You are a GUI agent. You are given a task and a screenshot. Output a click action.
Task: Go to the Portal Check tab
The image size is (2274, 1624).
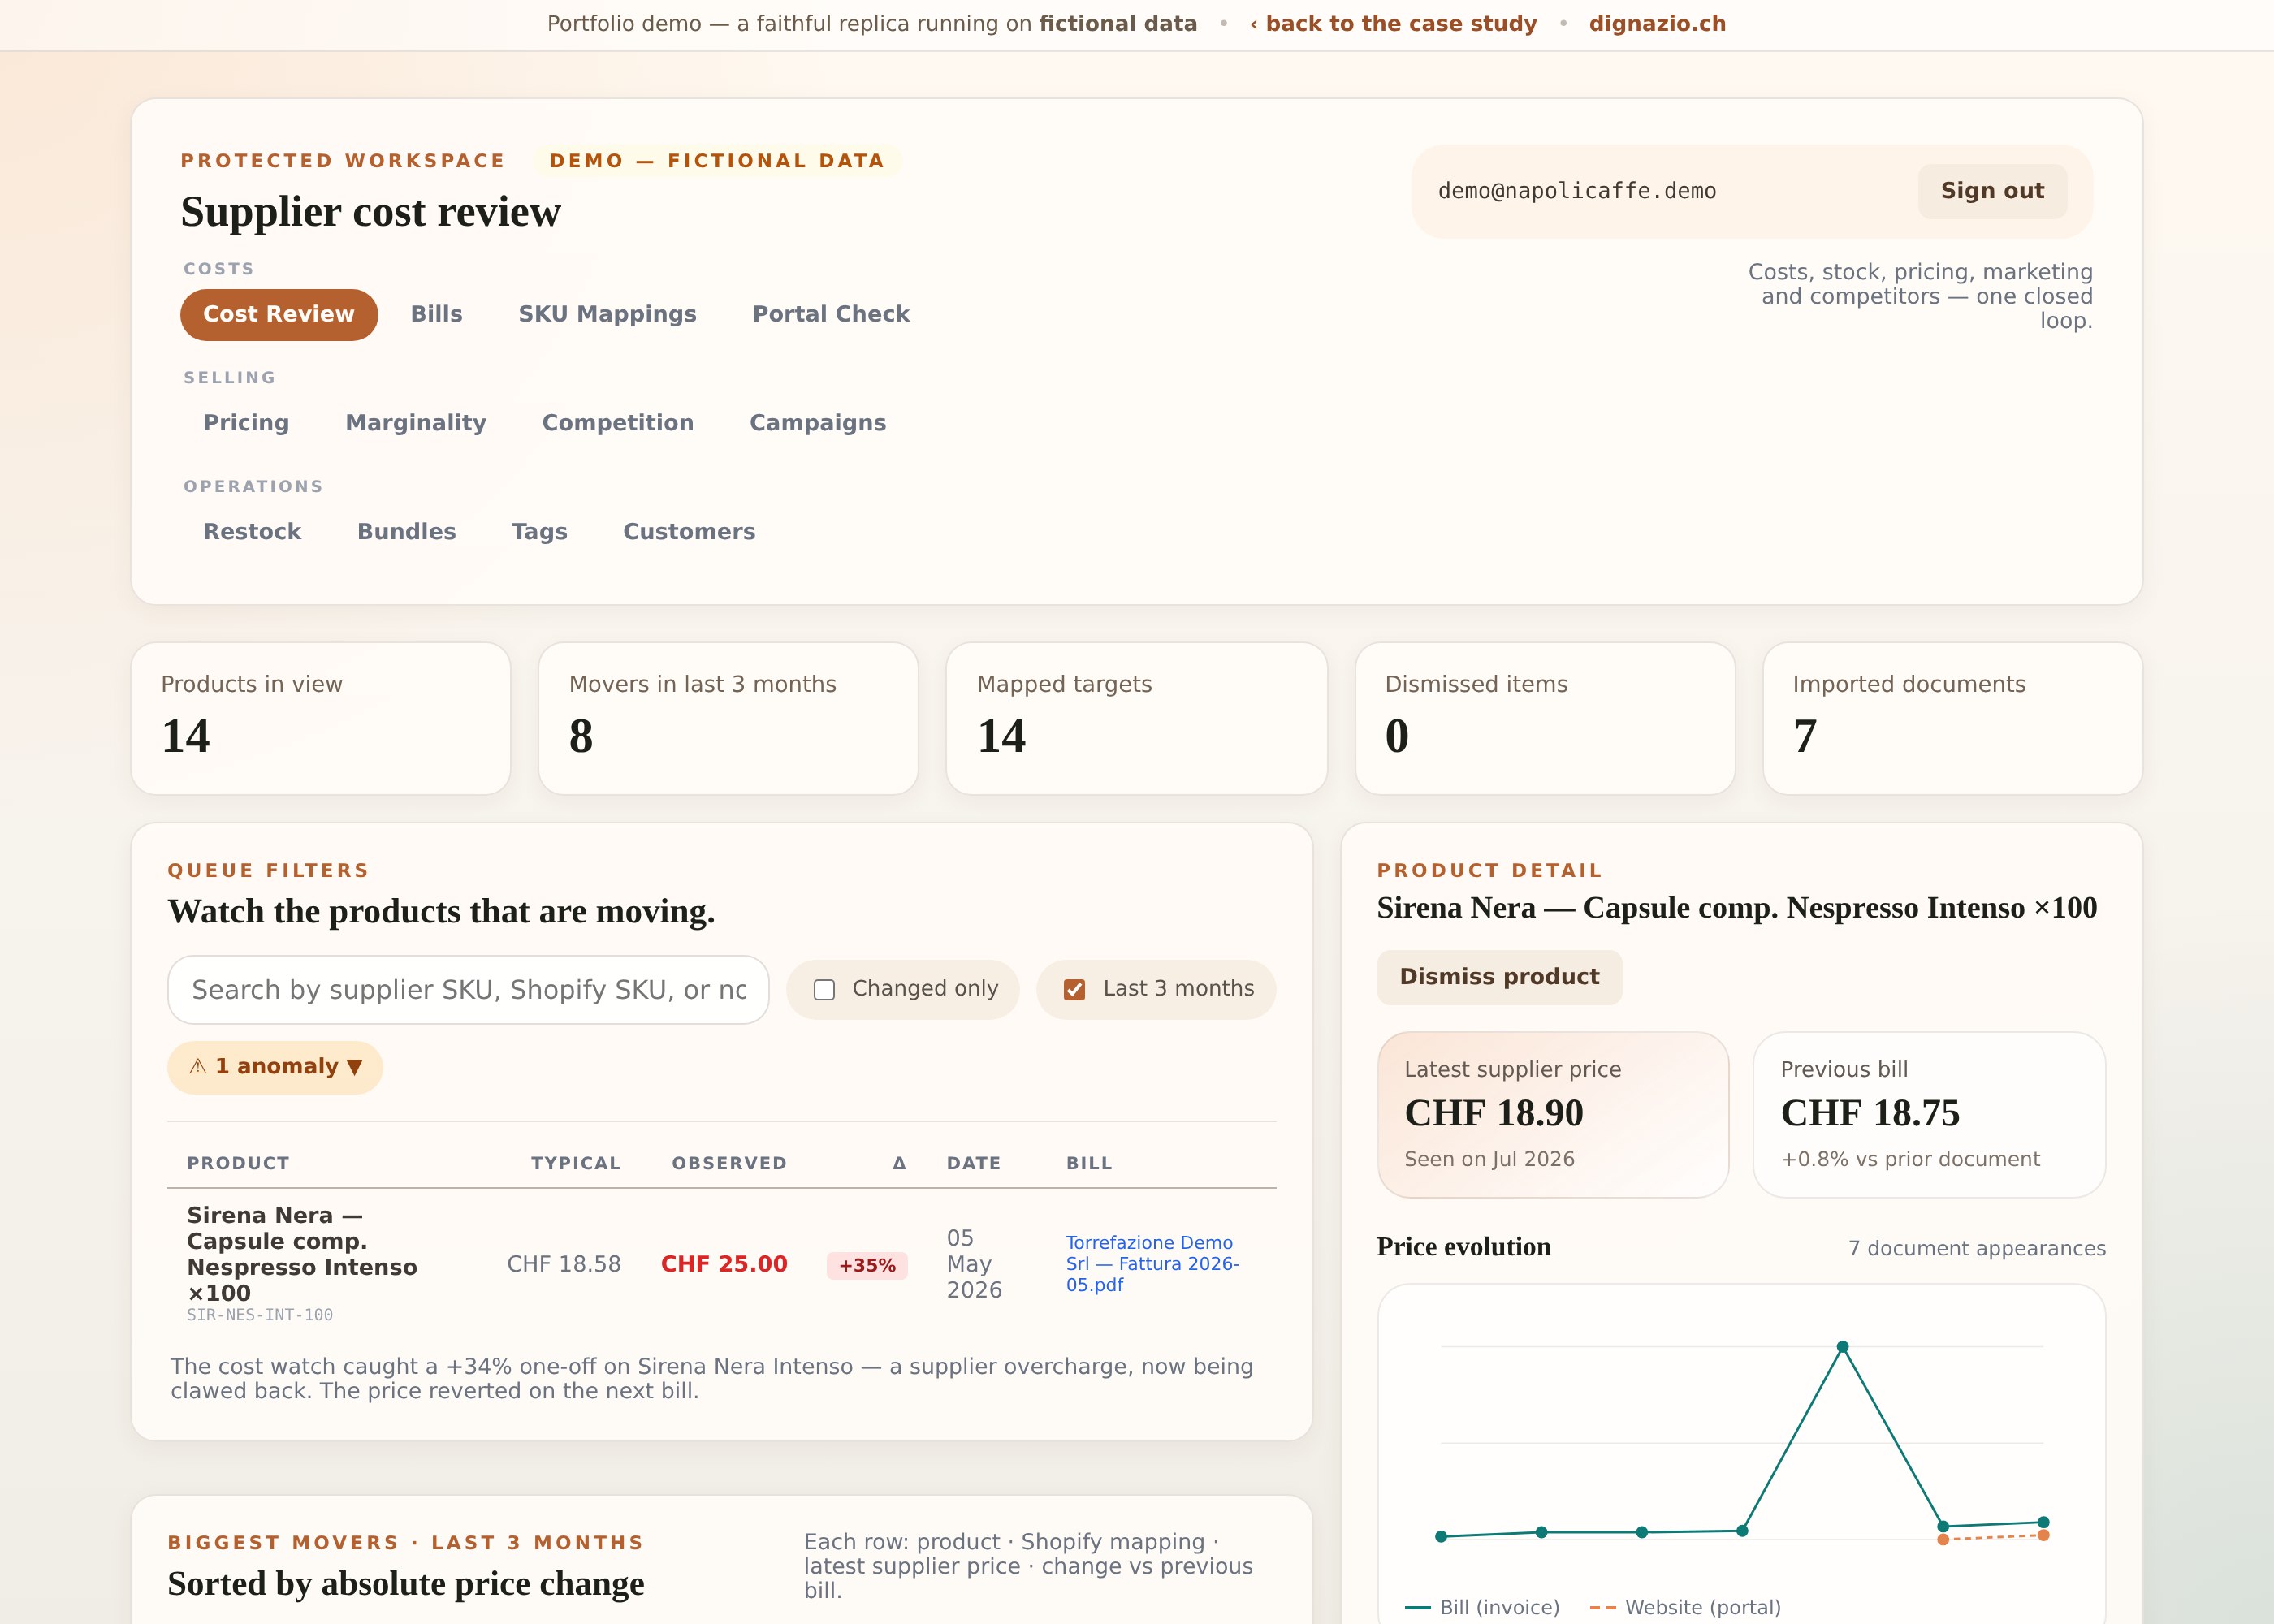[x=831, y=314]
